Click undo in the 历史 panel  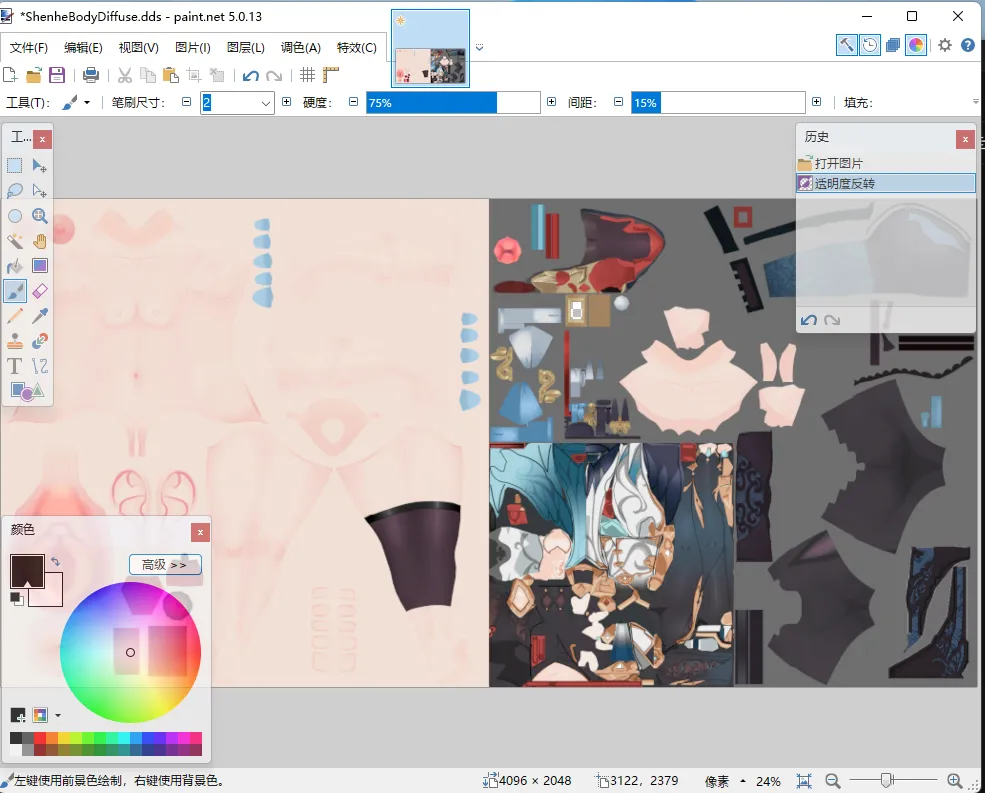tap(808, 320)
